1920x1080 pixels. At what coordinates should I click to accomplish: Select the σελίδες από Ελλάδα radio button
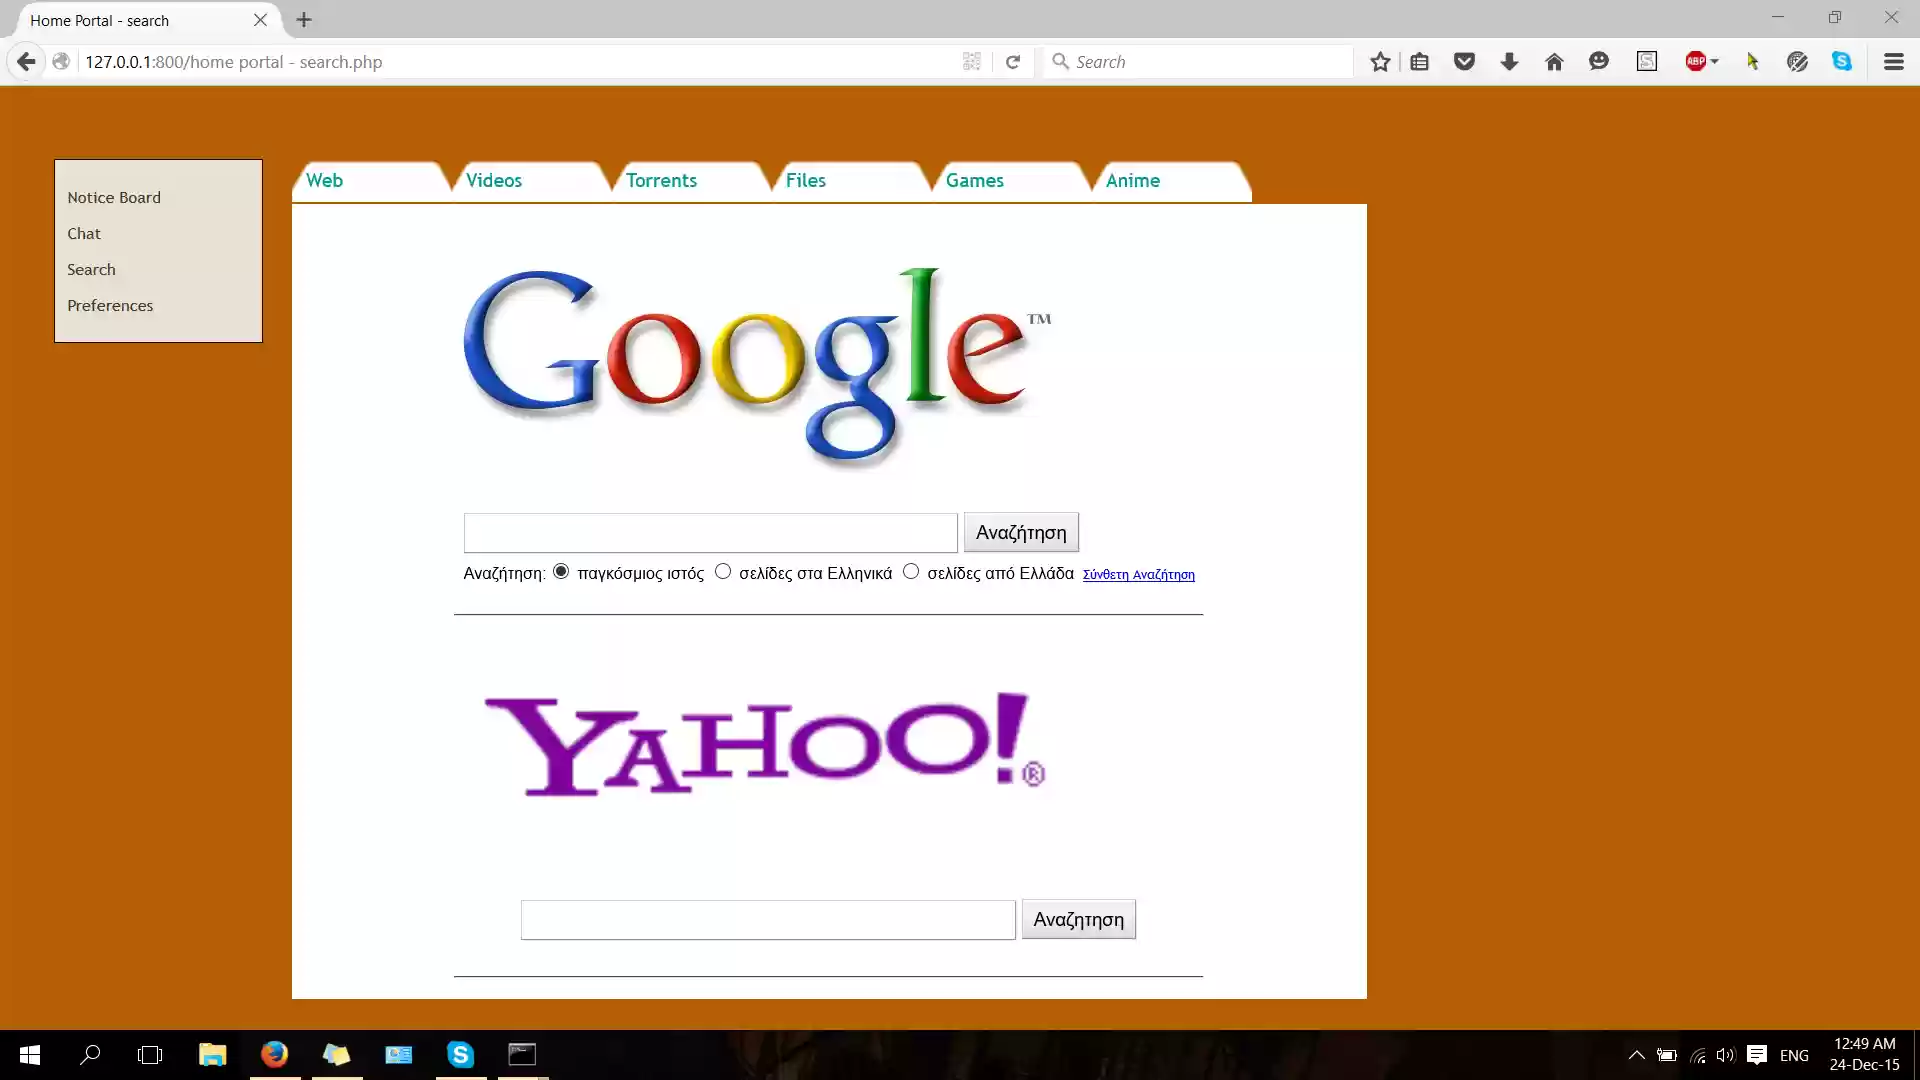coord(911,571)
